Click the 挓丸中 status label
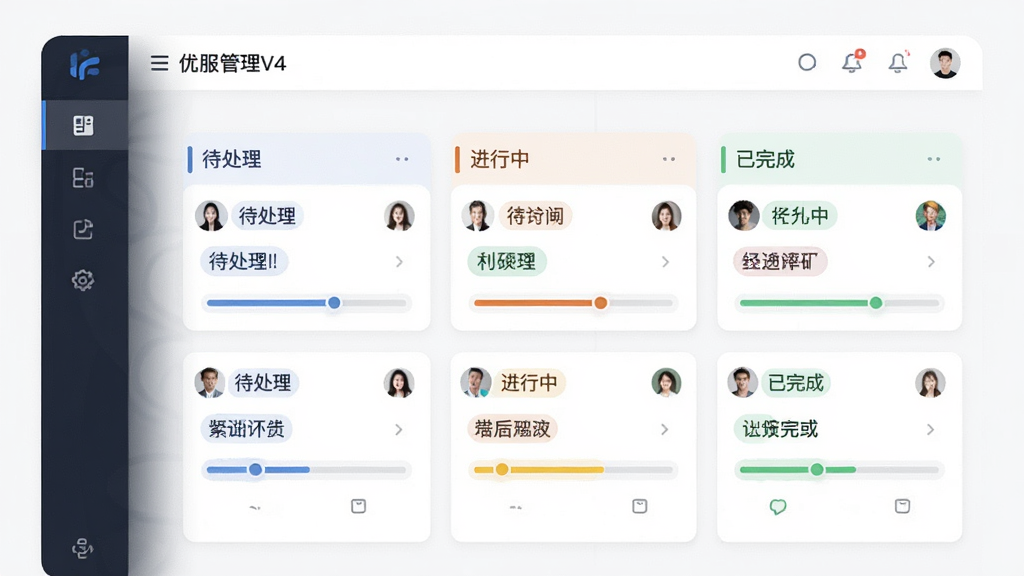Image resolution: width=1024 pixels, height=576 pixels. click(x=800, y=216)
